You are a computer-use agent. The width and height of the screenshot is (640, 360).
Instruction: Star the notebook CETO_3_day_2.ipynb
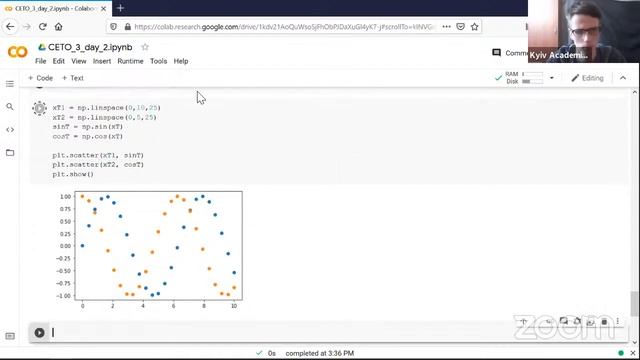[x=145, y=47]
